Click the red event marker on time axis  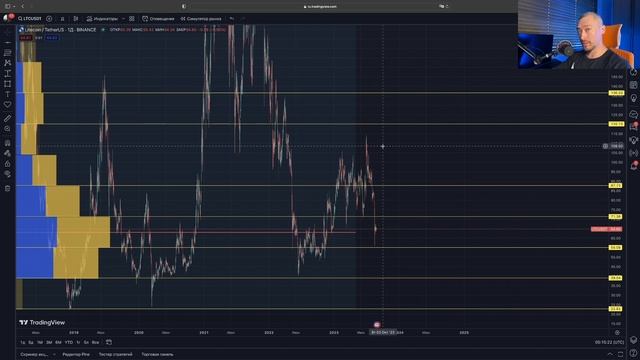tap(377, 325)
